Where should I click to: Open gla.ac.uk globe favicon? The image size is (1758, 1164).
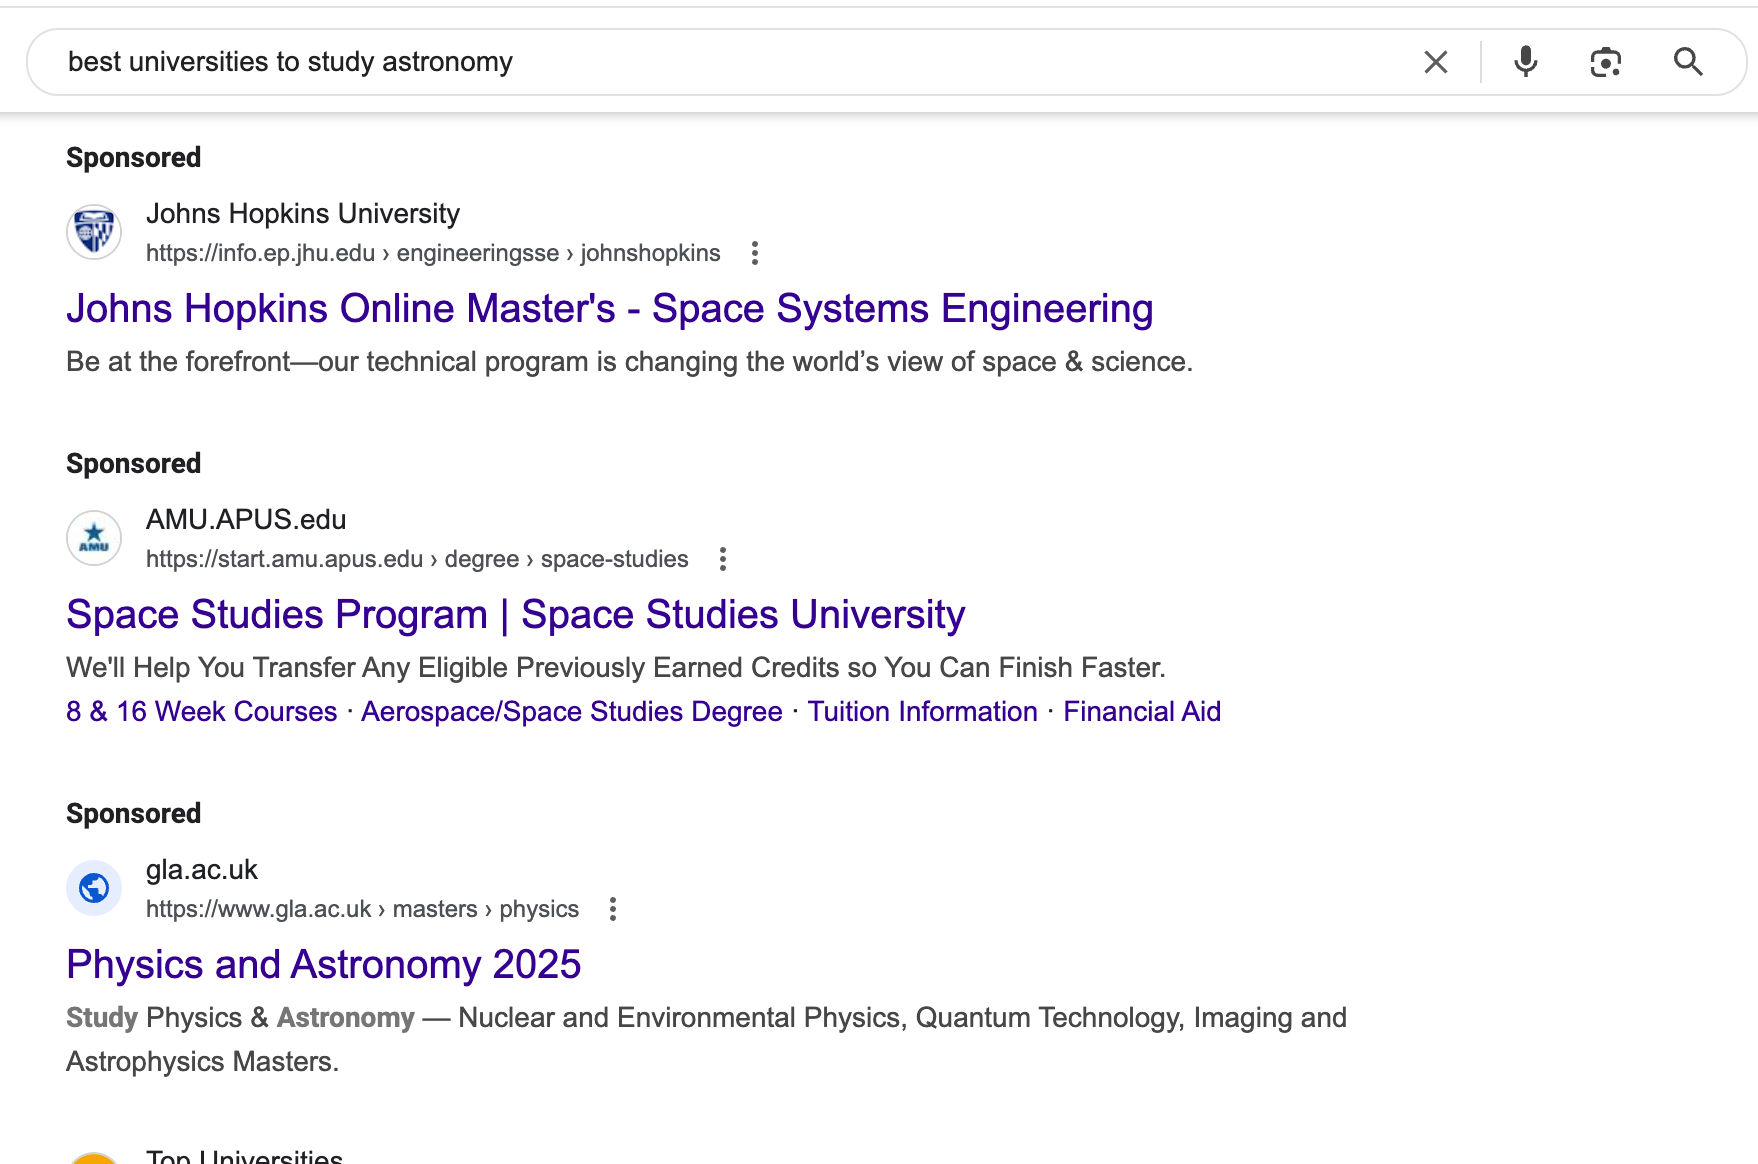(x=94, y=888)
